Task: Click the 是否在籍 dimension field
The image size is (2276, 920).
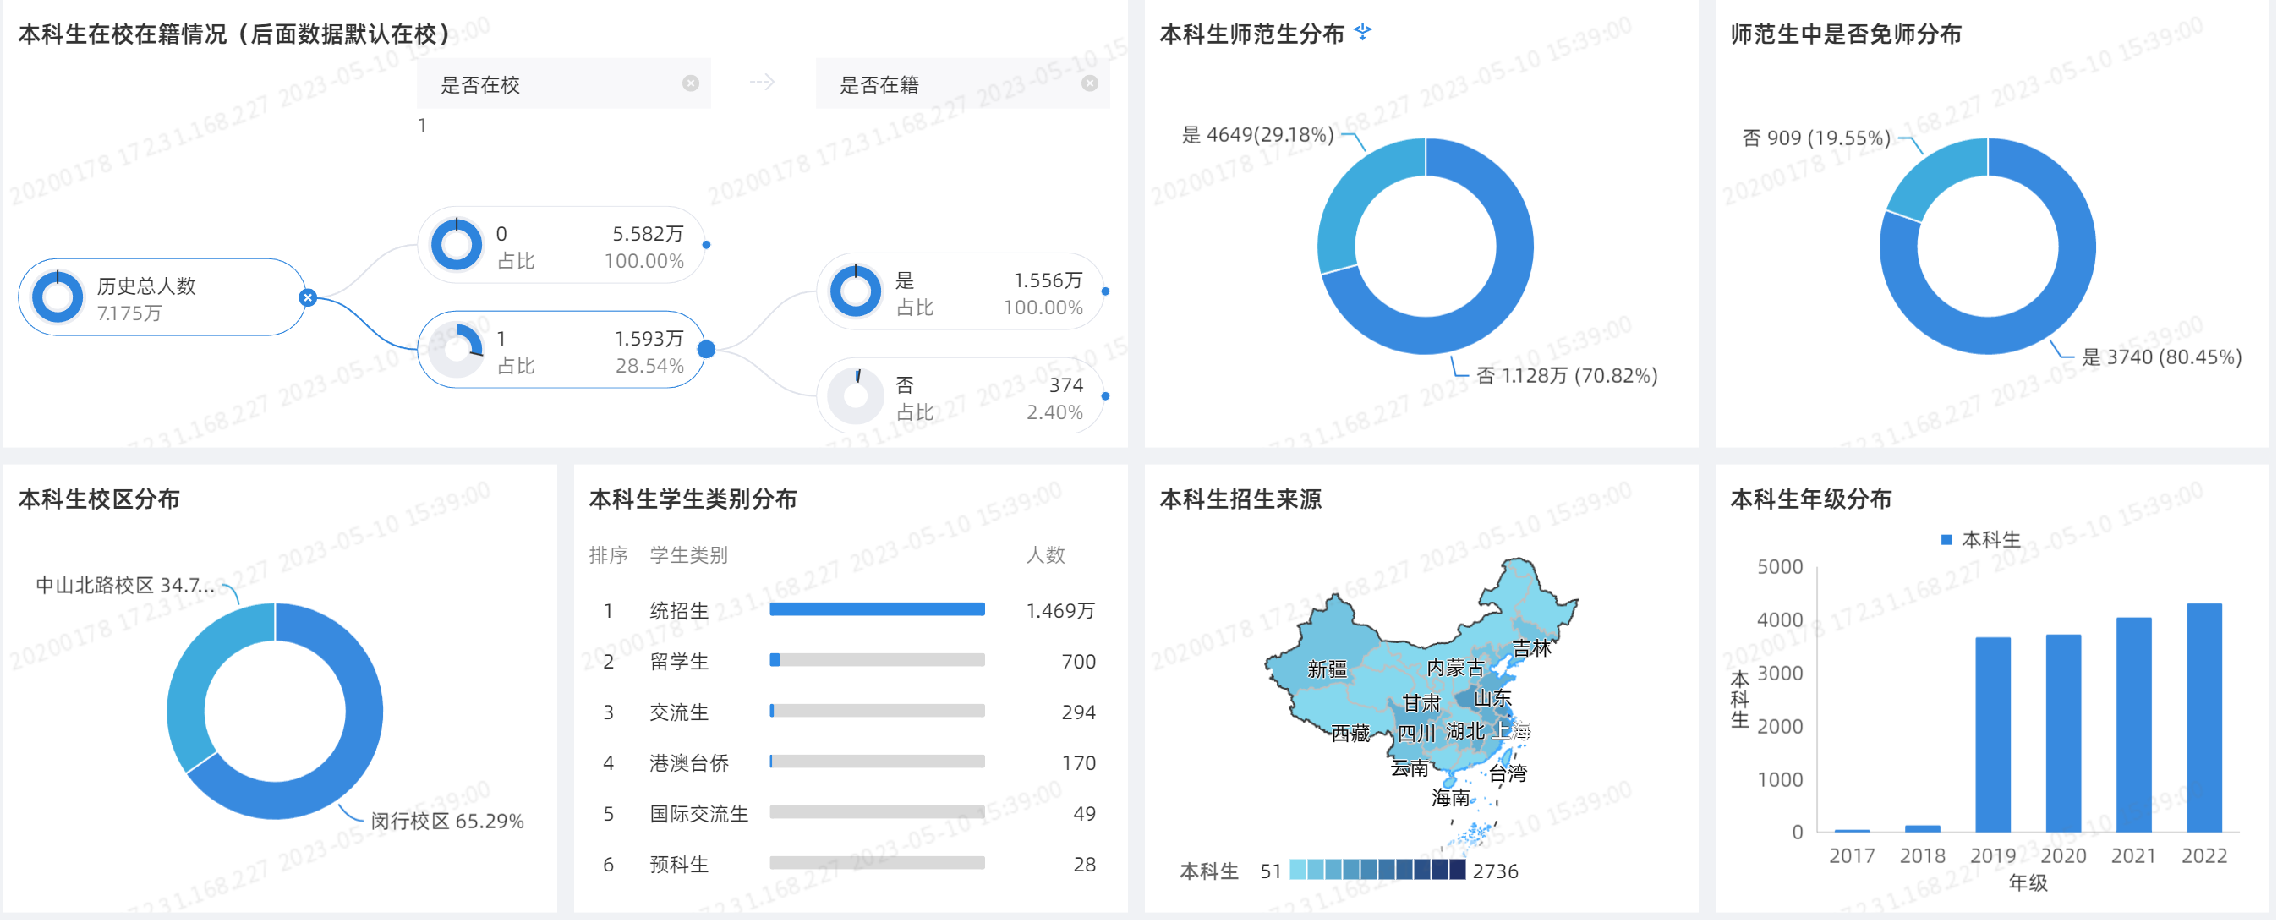Action: pos(963,83)
